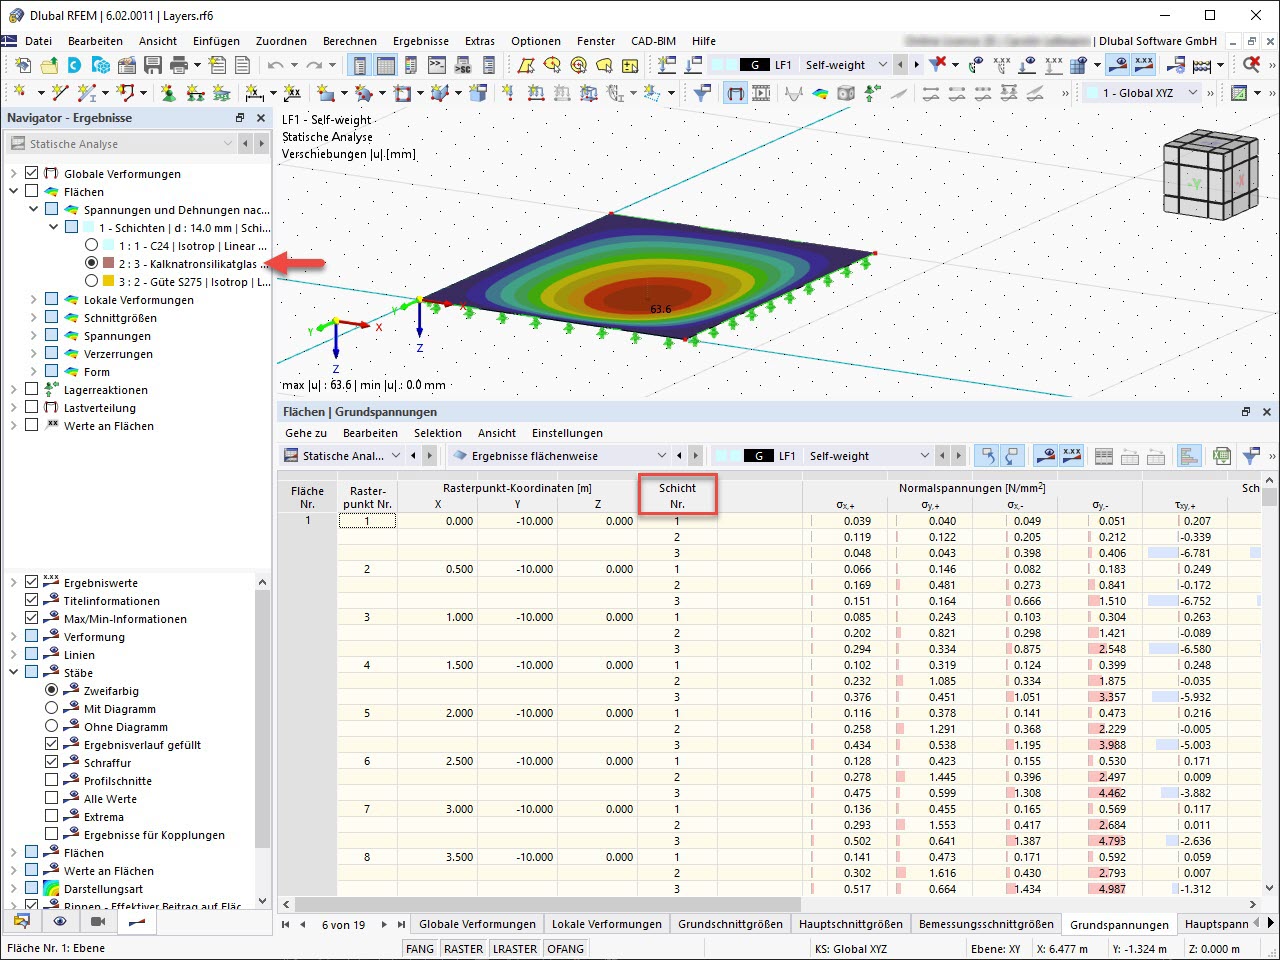Jump to the first table page
The image size is (1280, 960).
tap(286, 925)
